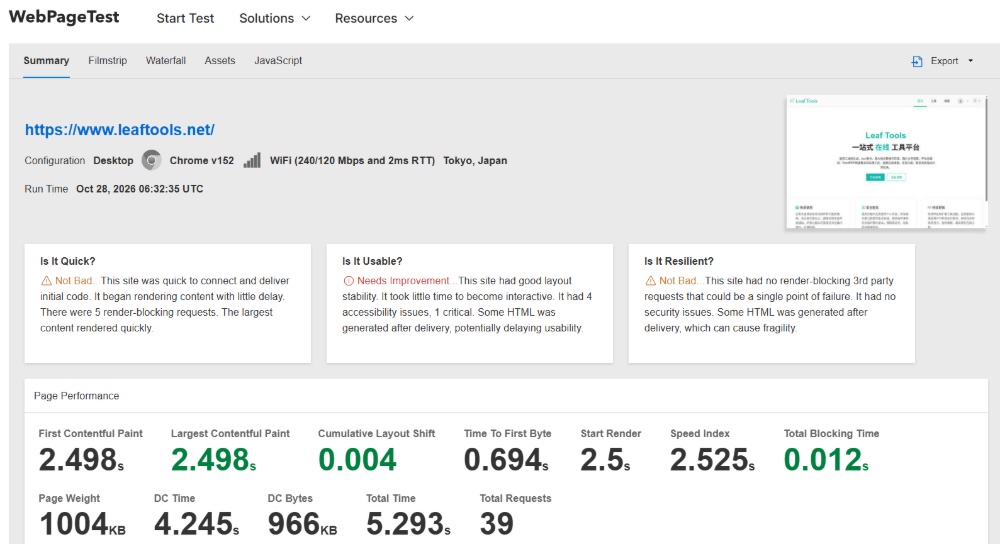The width and height of the screenshot is (1000, 544).
Task: Click the warning triangle under Is It Resilient
Action: [650, 281]
